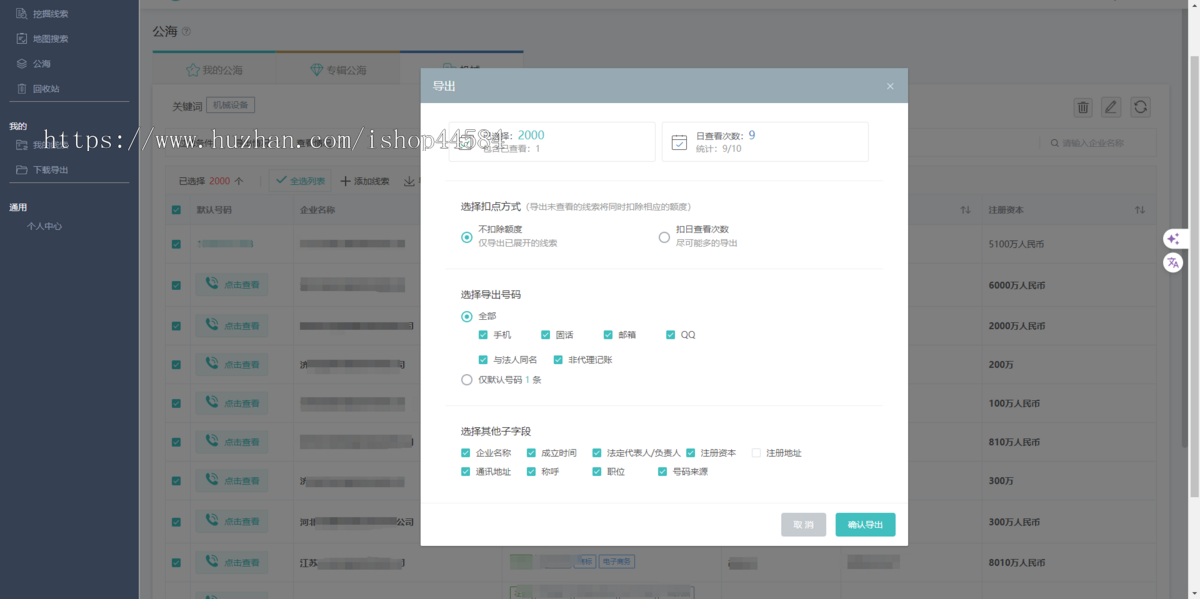Toggle 通讯地址 field checkbox
Screen dimensions: 1200x599
(466, 471)
